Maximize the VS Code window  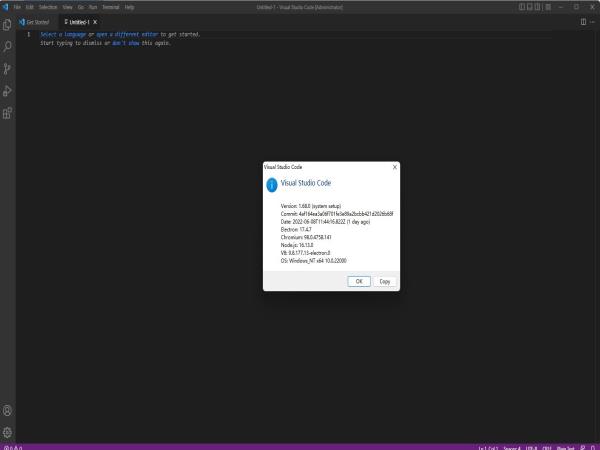point(576,7)
